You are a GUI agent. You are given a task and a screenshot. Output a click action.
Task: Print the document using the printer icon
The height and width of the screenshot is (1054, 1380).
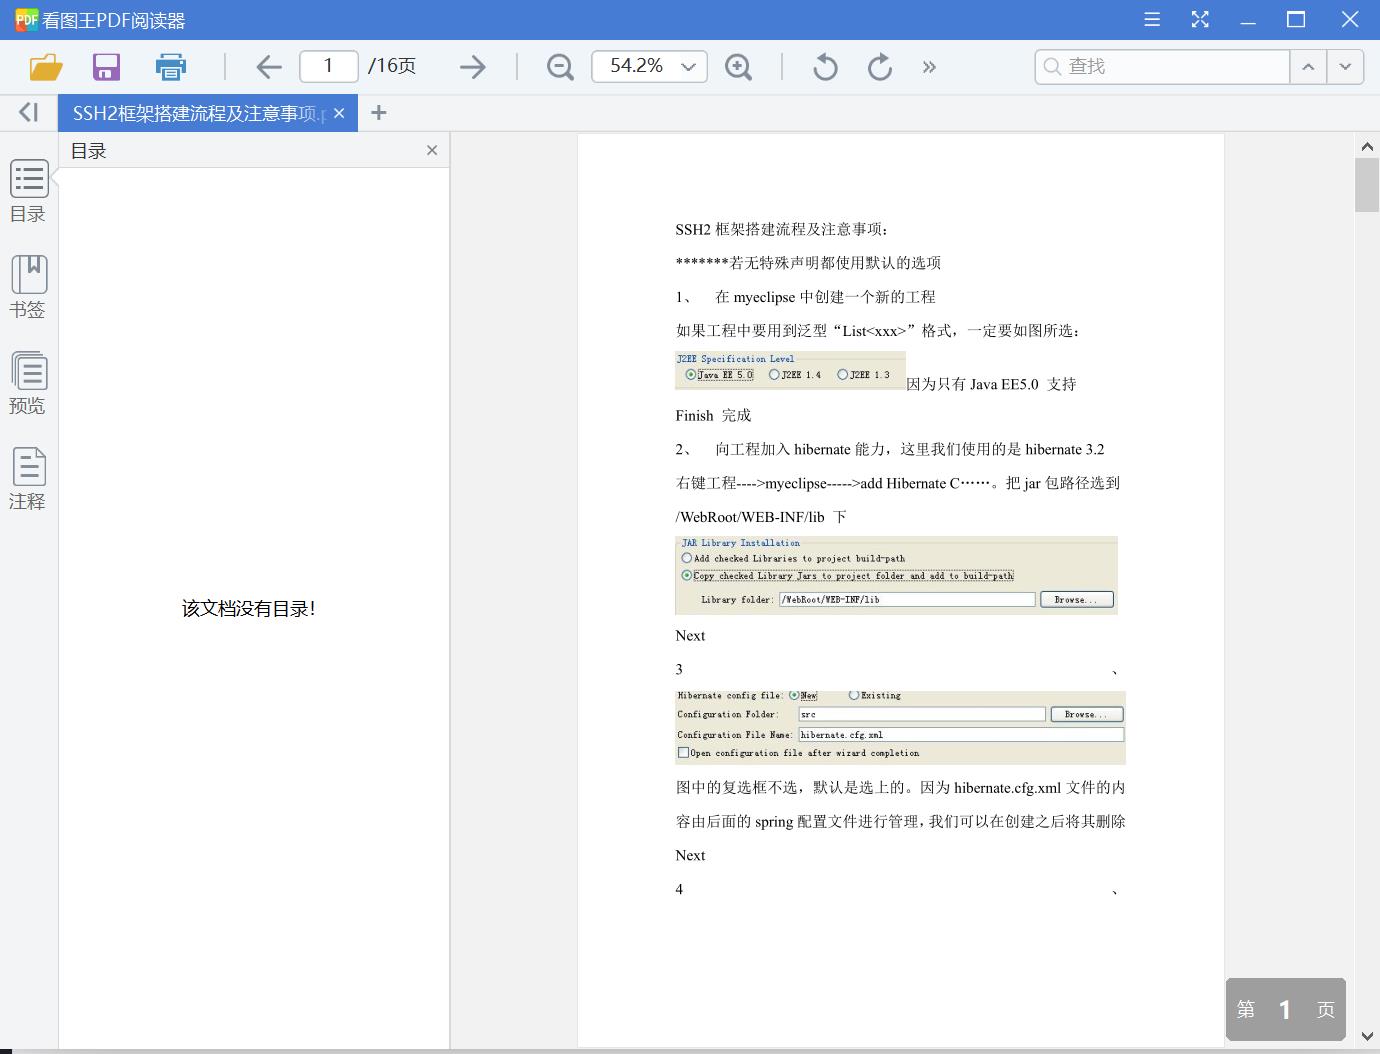click(x=171, y=67)
